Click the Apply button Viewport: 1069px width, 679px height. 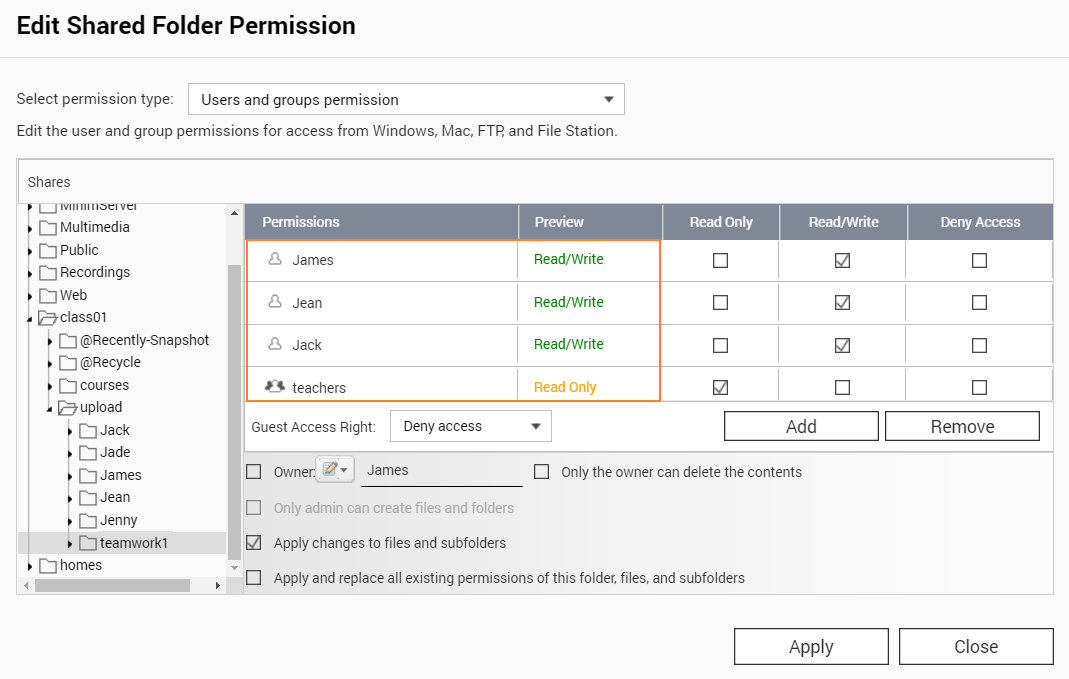(x=811, y=646)
